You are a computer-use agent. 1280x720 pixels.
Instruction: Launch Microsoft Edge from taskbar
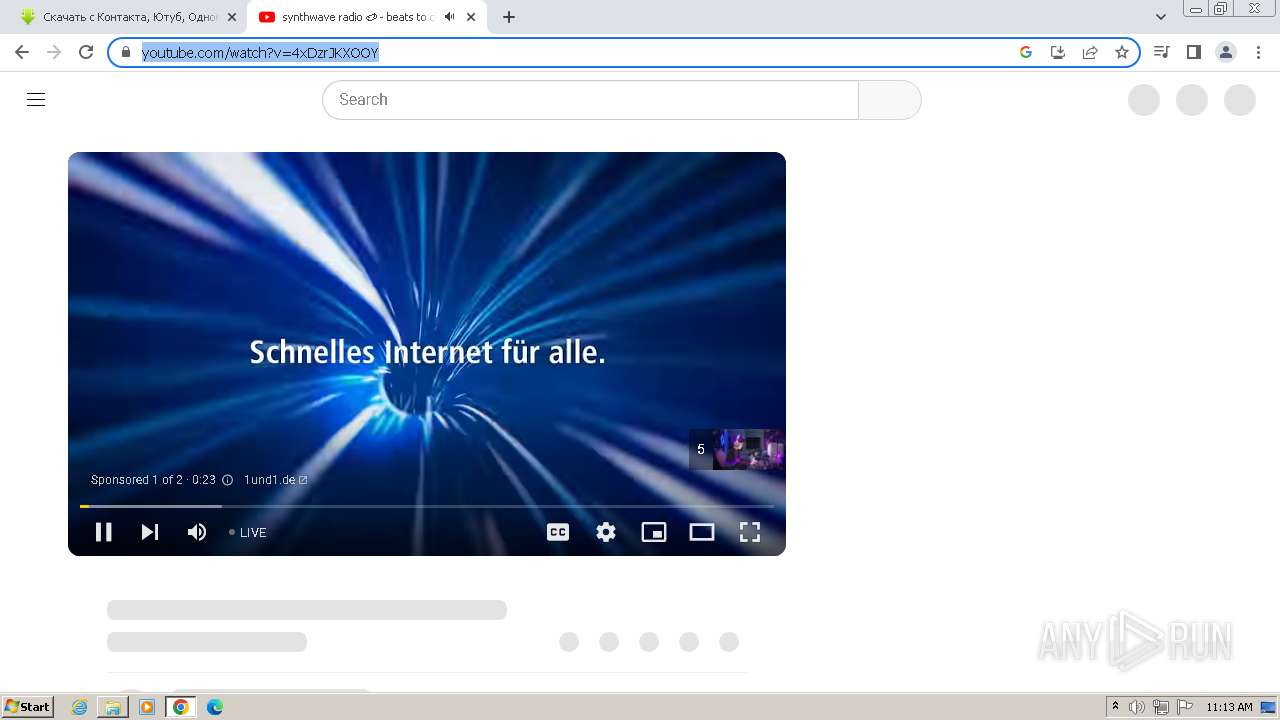click(x=215, y=707)
